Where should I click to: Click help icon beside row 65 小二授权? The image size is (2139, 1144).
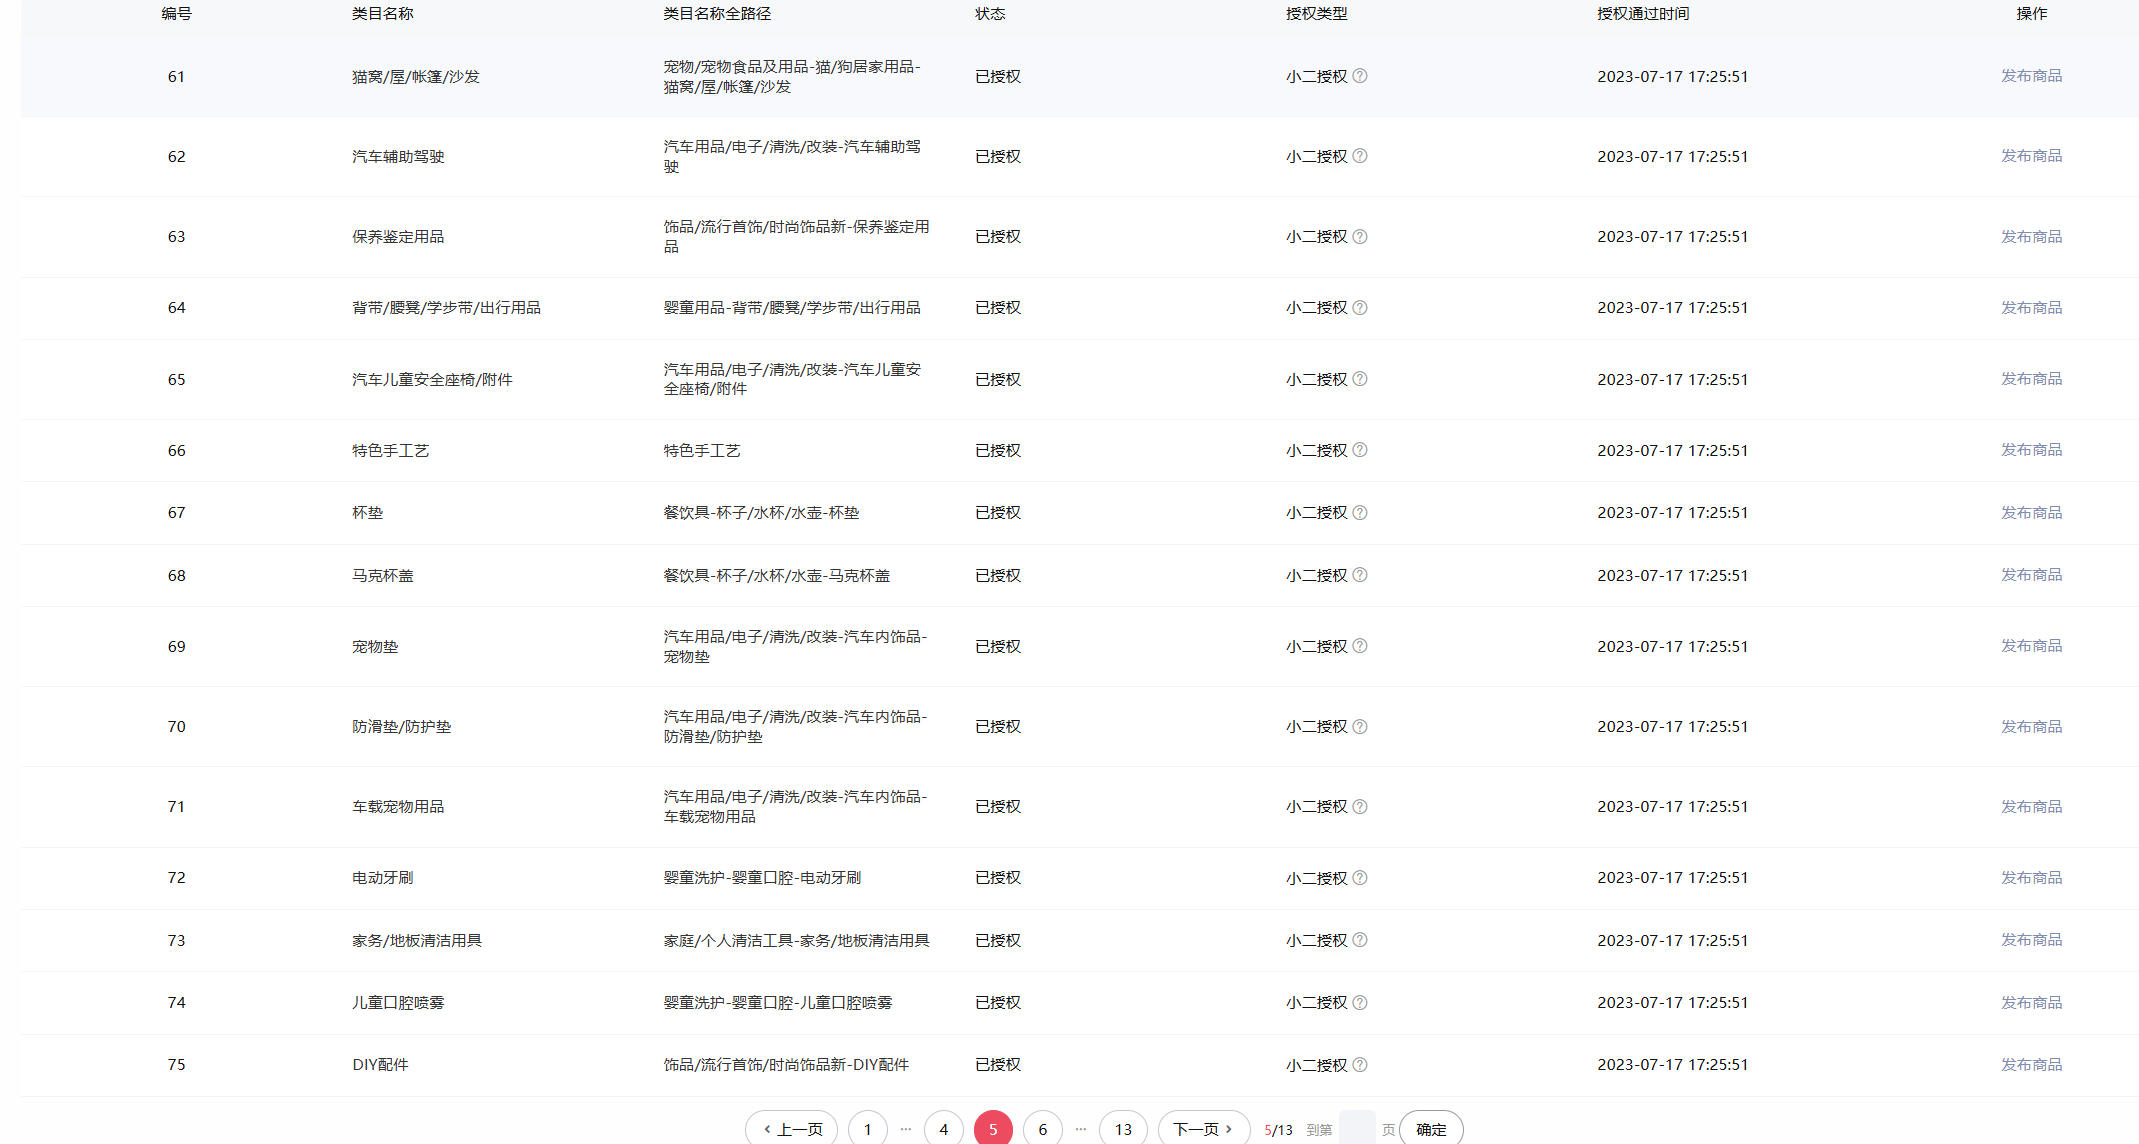[x=1360, y=379]
